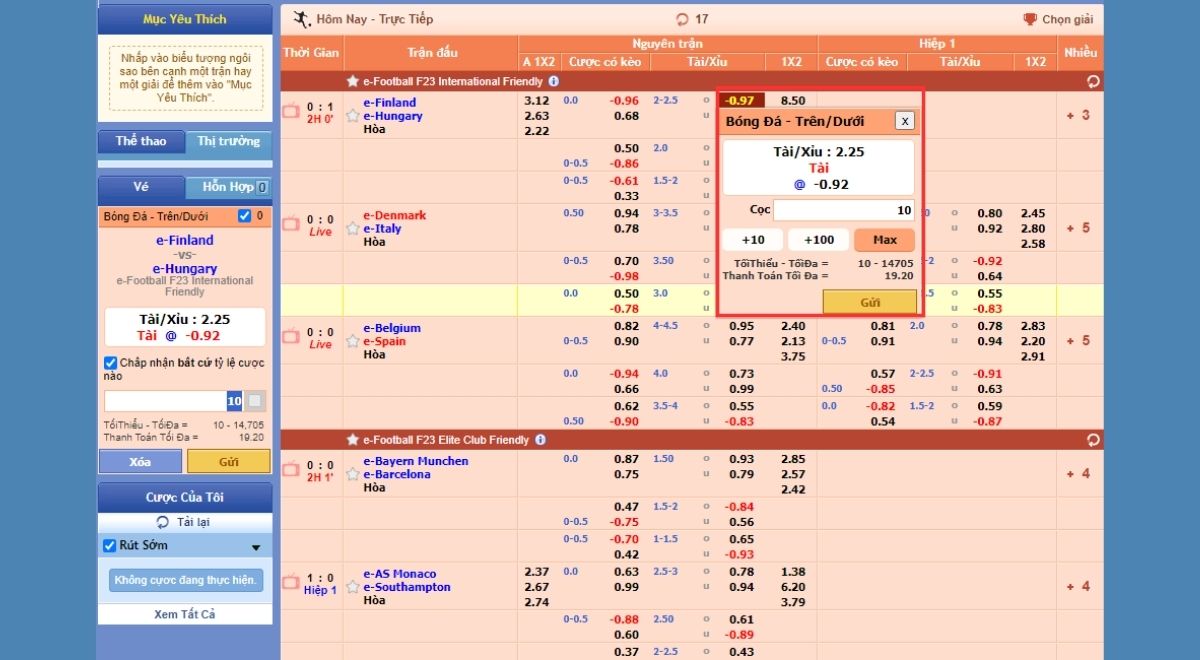Select the Hỗn Hợp tab
This screenshot has width=1200, height=660.
pos(229,187)
